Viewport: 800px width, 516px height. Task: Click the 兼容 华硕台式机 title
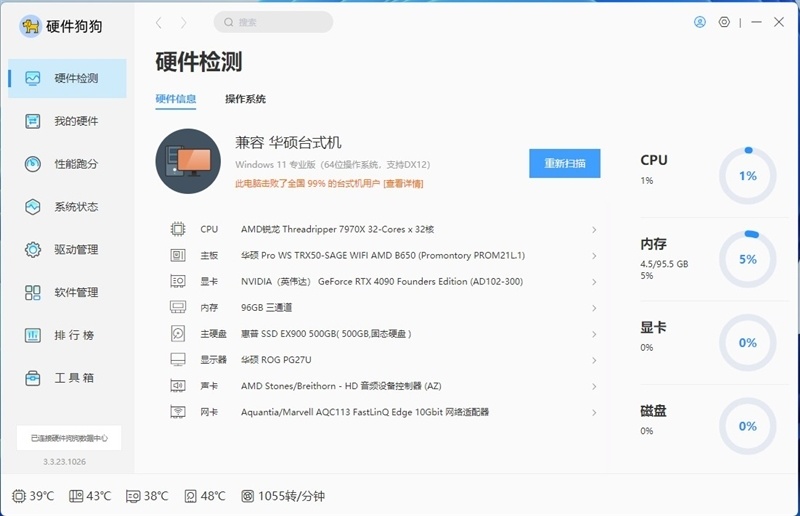pyautogui.click(x=288, y=142)
